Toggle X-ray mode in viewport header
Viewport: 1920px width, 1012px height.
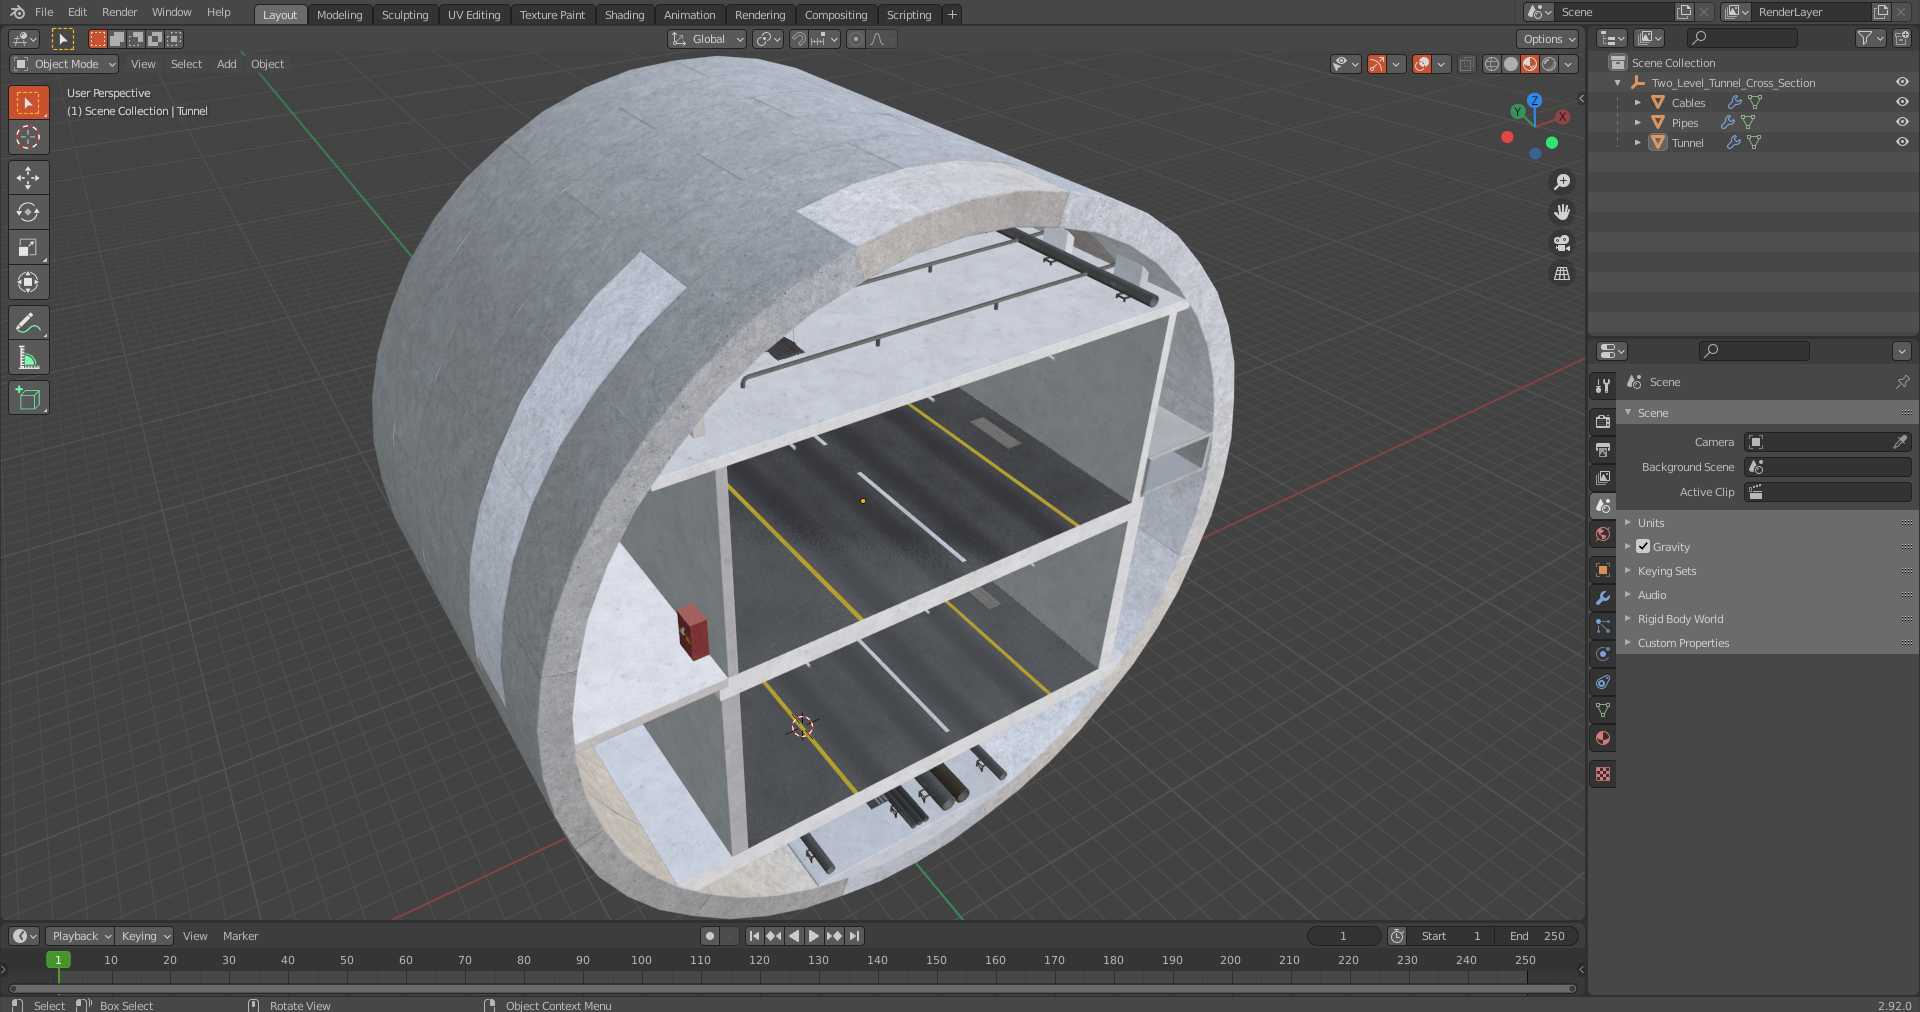tap(1466, 64)
